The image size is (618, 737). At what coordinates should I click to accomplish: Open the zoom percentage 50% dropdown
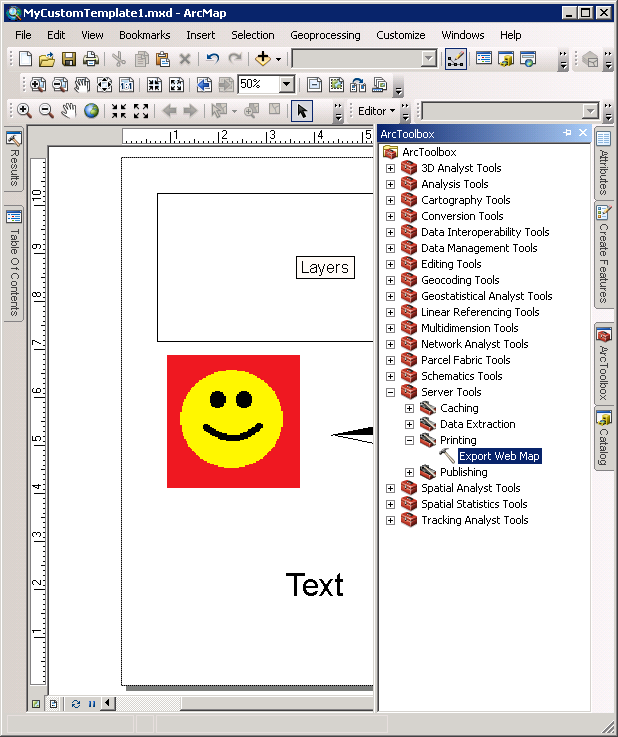coord(286,85)
